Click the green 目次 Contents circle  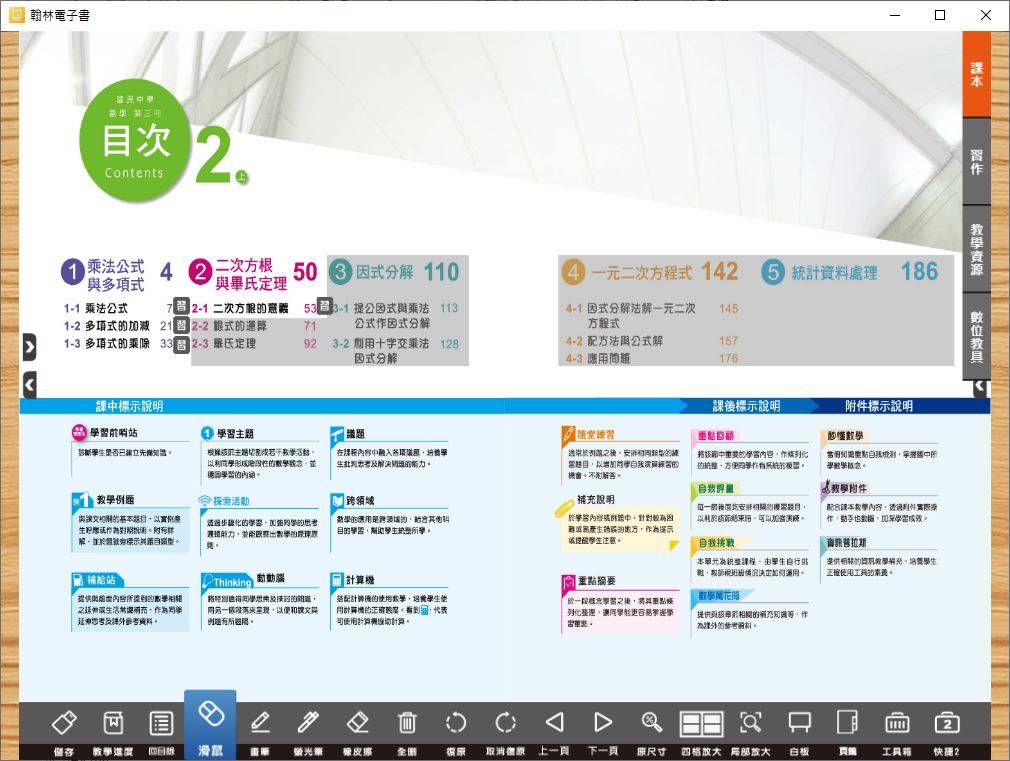pos(135,139)
